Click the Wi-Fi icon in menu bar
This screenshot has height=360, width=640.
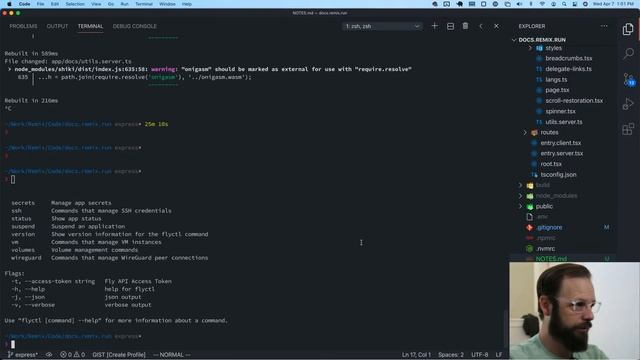542,4
